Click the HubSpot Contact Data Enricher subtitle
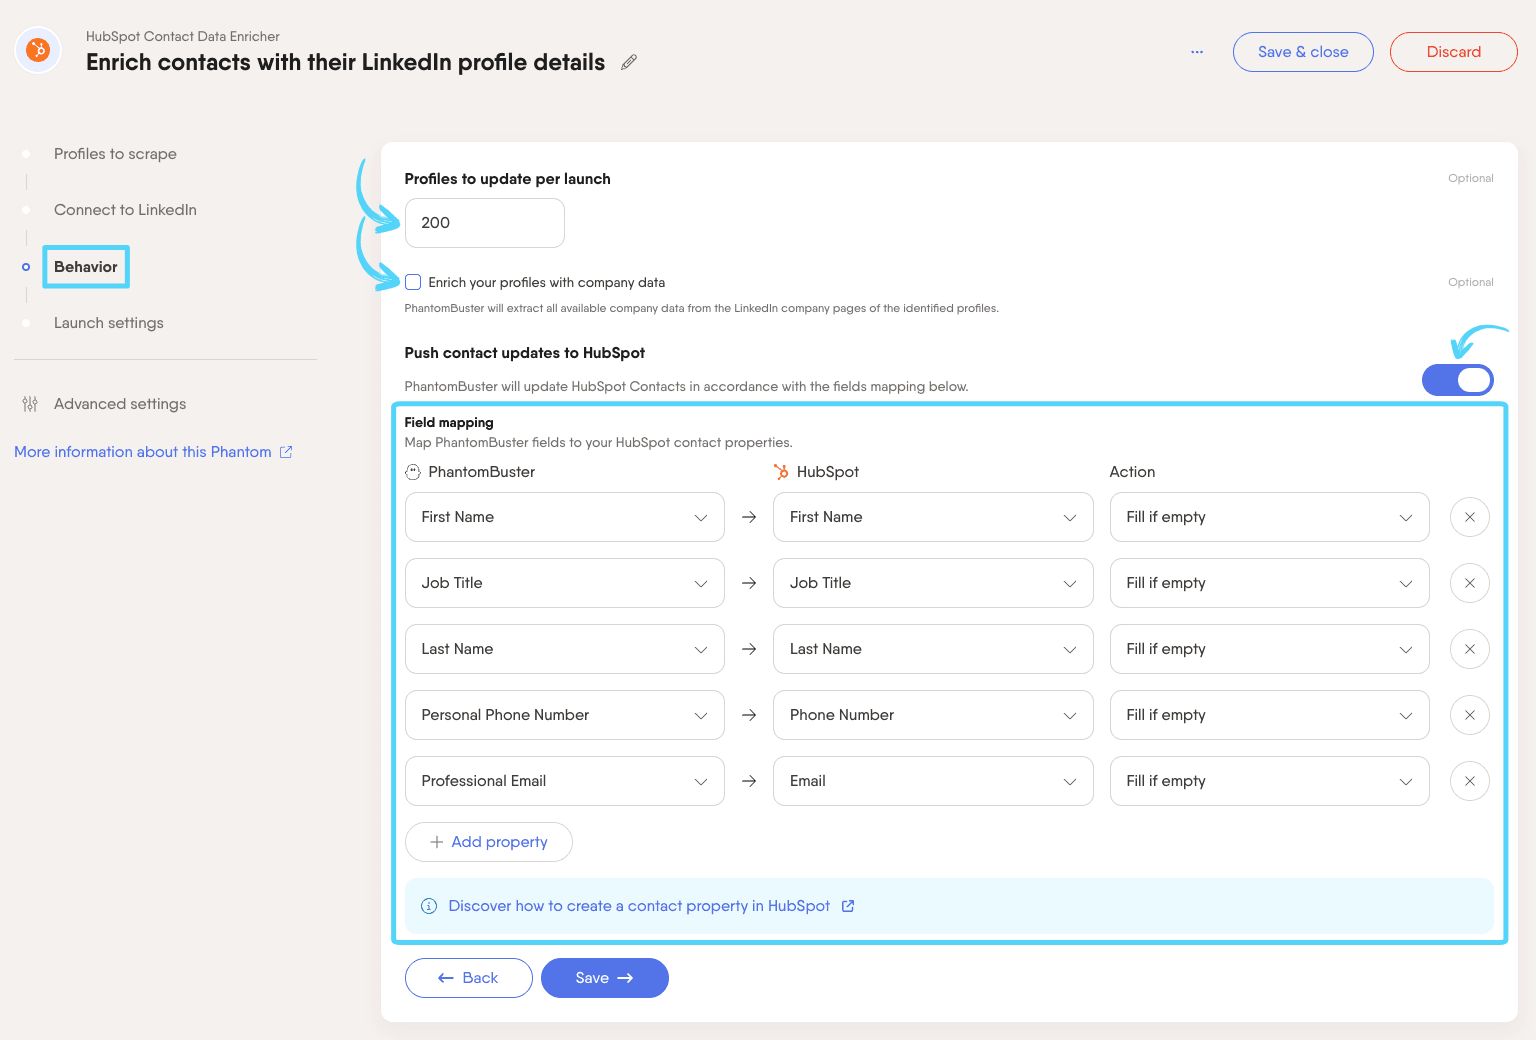Viewport: 1536px width, 1040px height. coord(183,36)
